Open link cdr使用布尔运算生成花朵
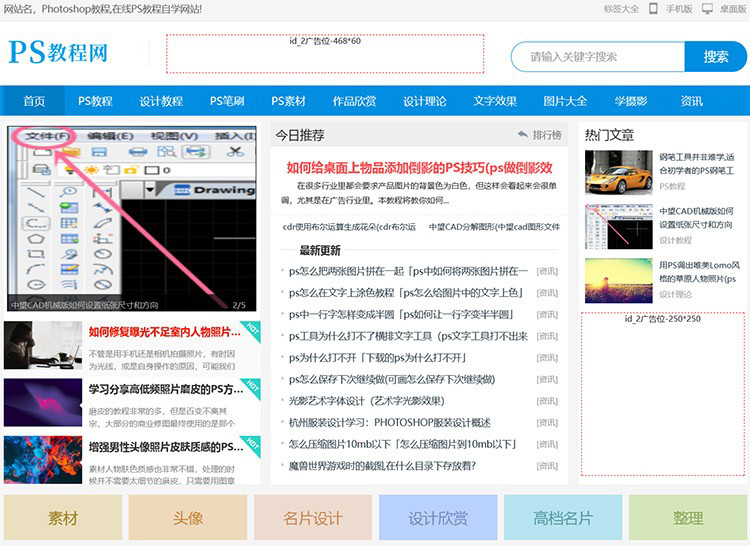This screenshot has height=546, width=750. pos(349,227)
